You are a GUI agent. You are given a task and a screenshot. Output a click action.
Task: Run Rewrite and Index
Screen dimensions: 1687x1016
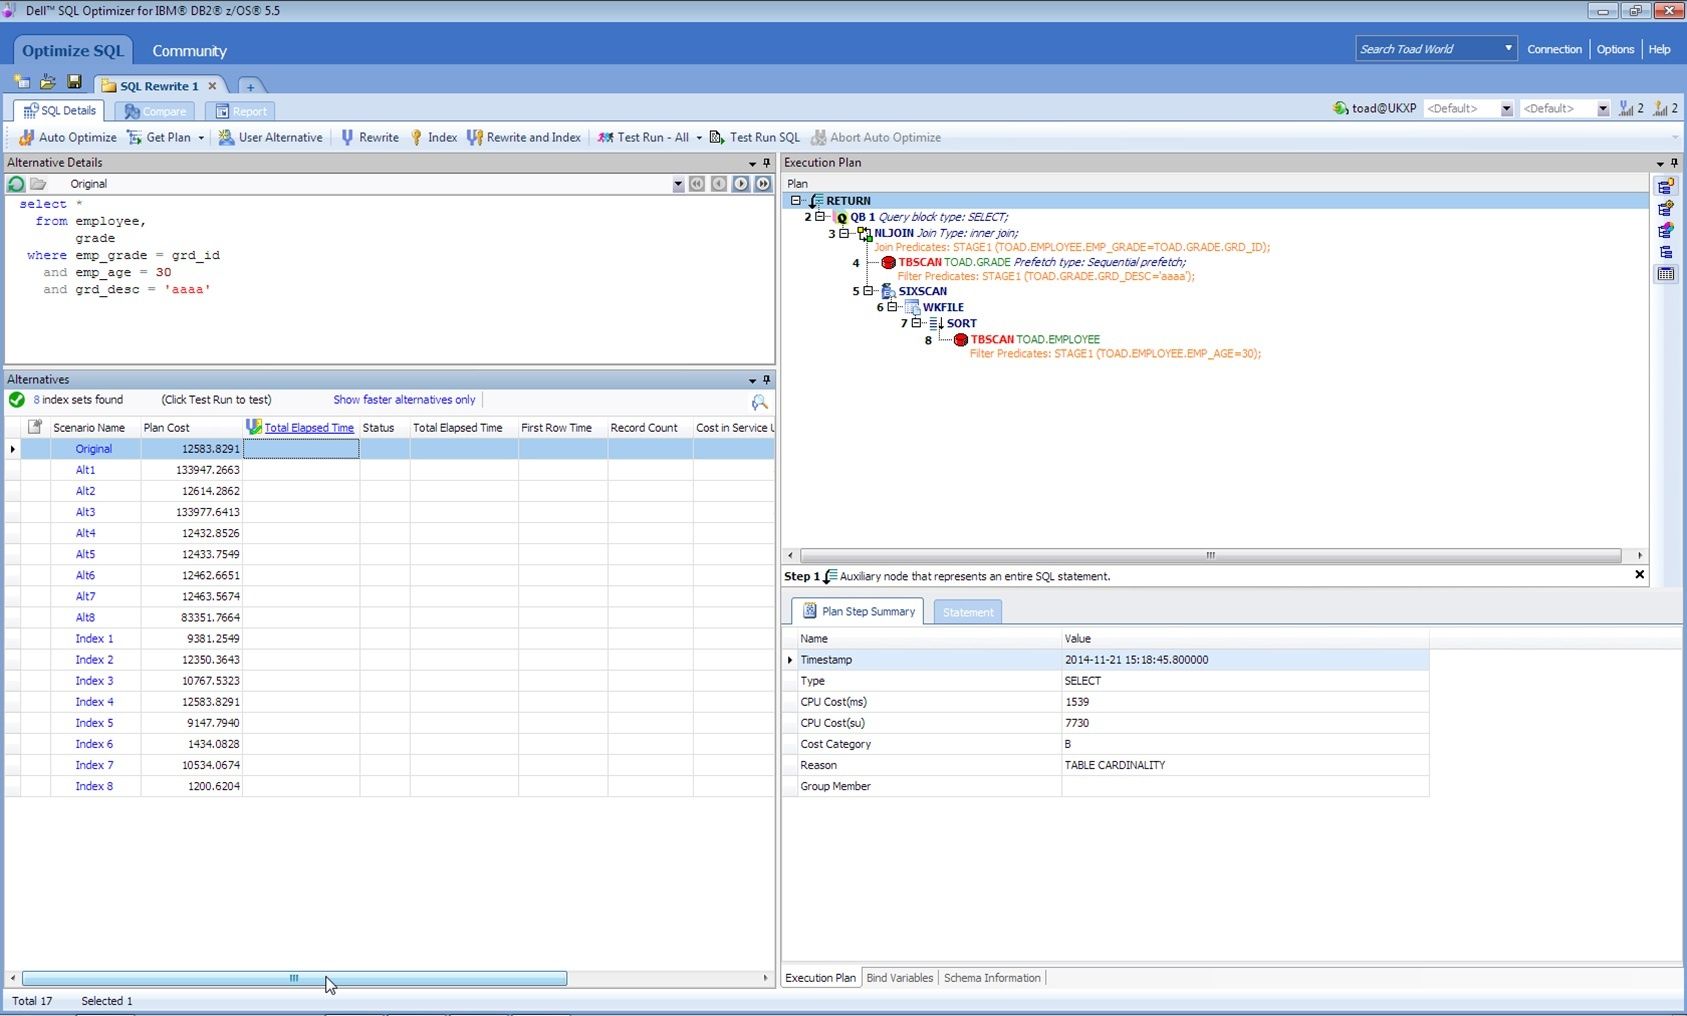[524, 137]
